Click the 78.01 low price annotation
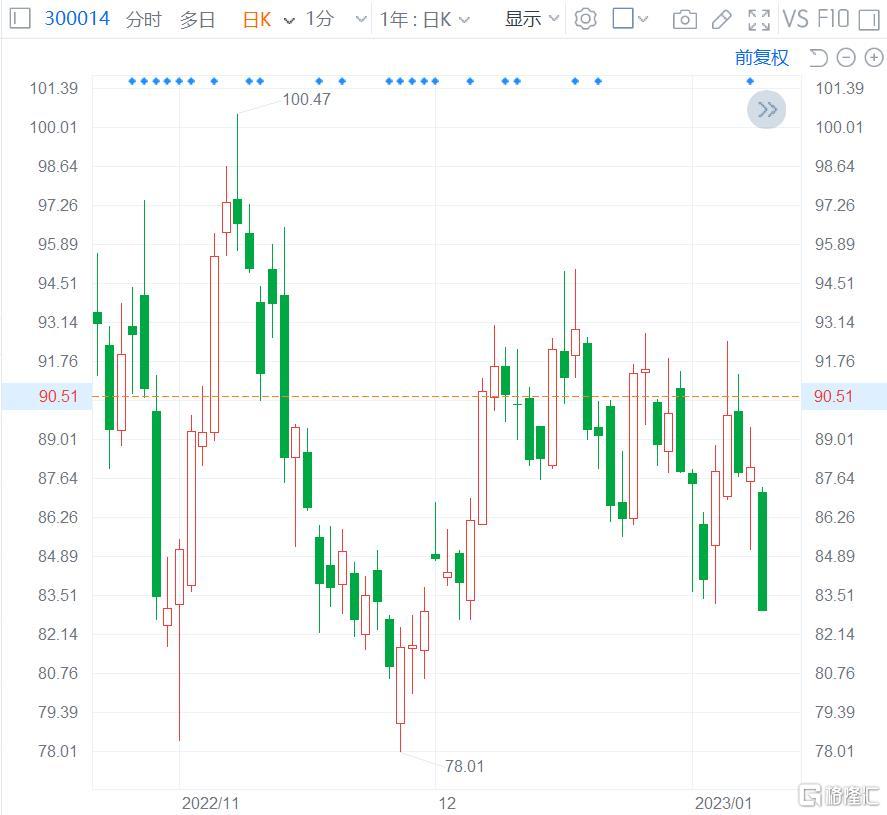 (464, 766)
